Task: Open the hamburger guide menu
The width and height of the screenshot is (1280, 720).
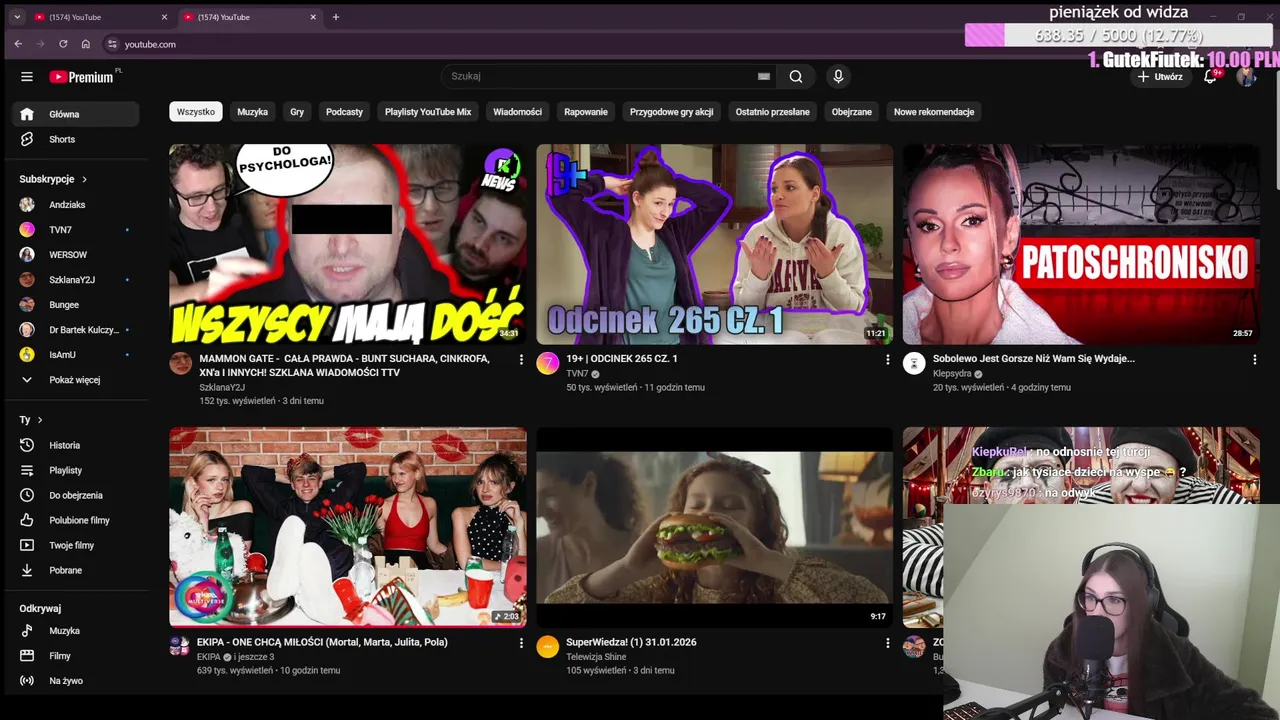Action: tap(27, 77)
